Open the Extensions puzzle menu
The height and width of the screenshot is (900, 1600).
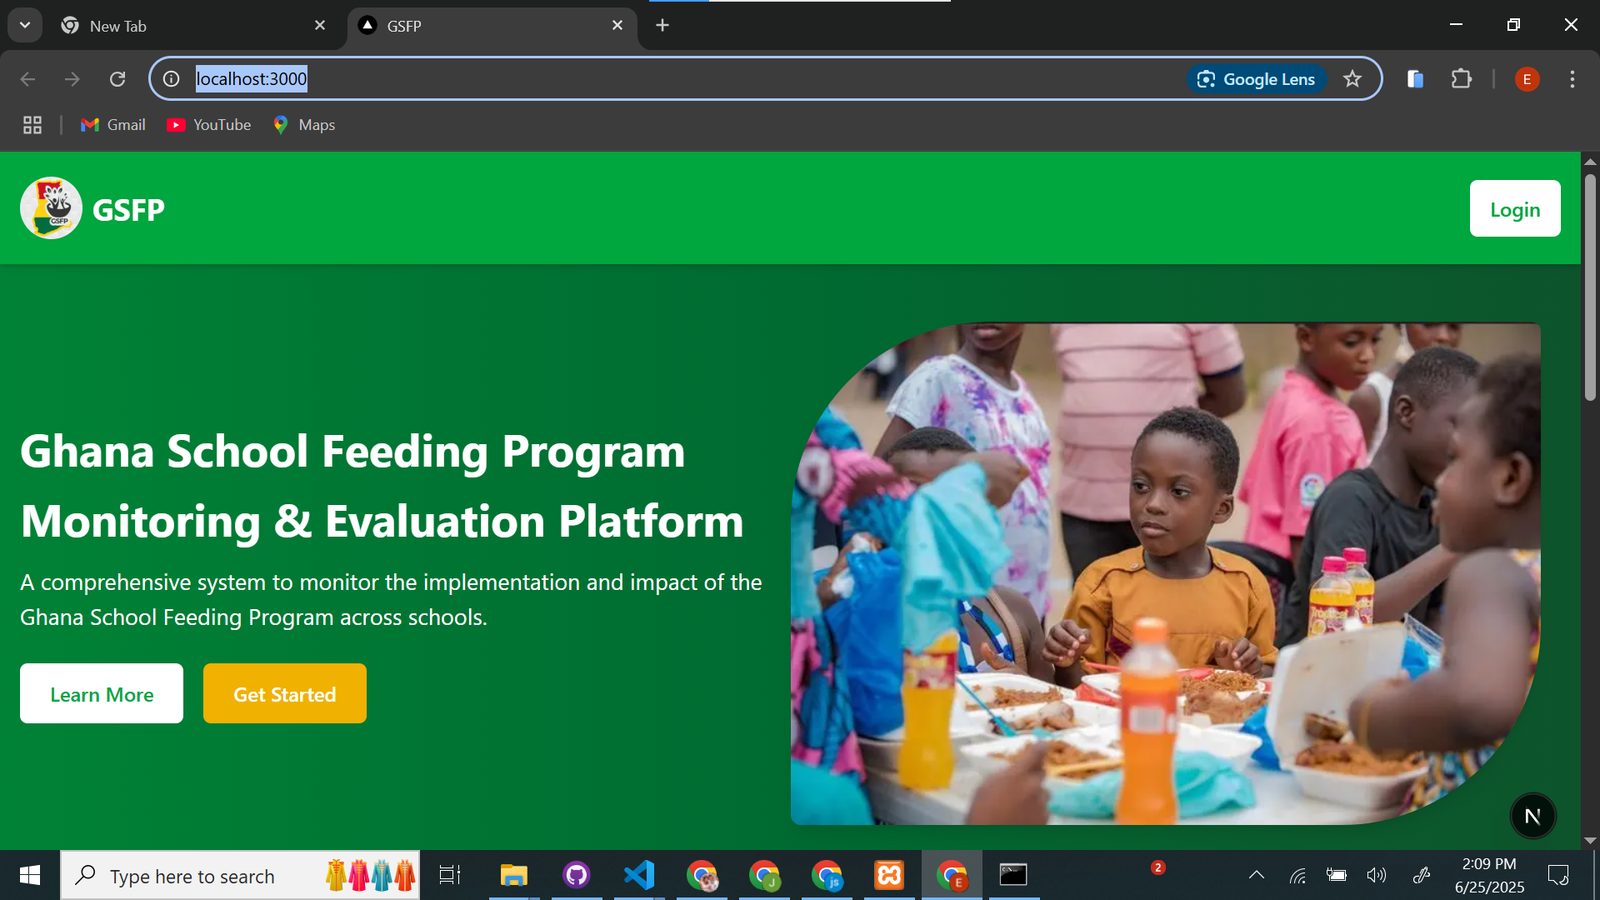pyautogui.click(x=1461, y=79)
